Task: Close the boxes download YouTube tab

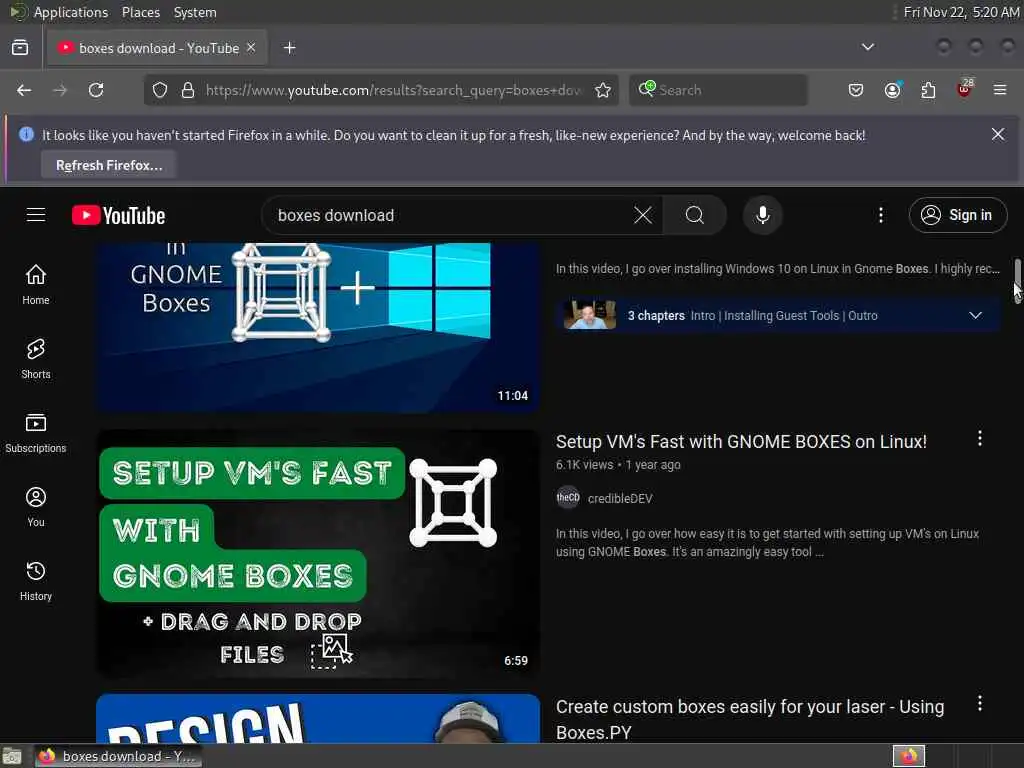Action: click(251, 48)
